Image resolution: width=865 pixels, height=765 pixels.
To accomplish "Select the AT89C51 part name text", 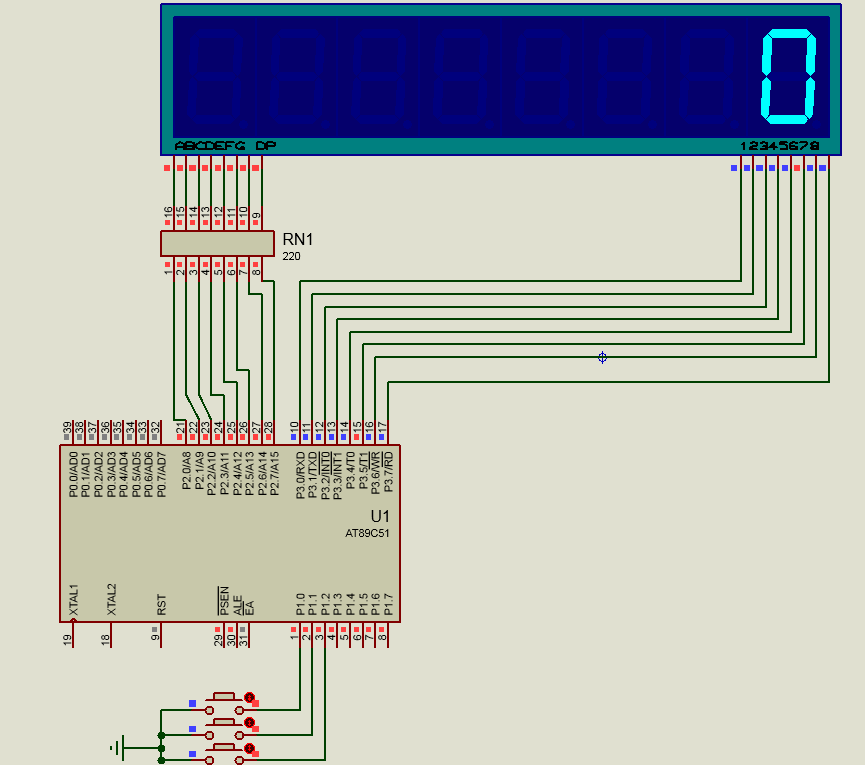I will [367, 534].
